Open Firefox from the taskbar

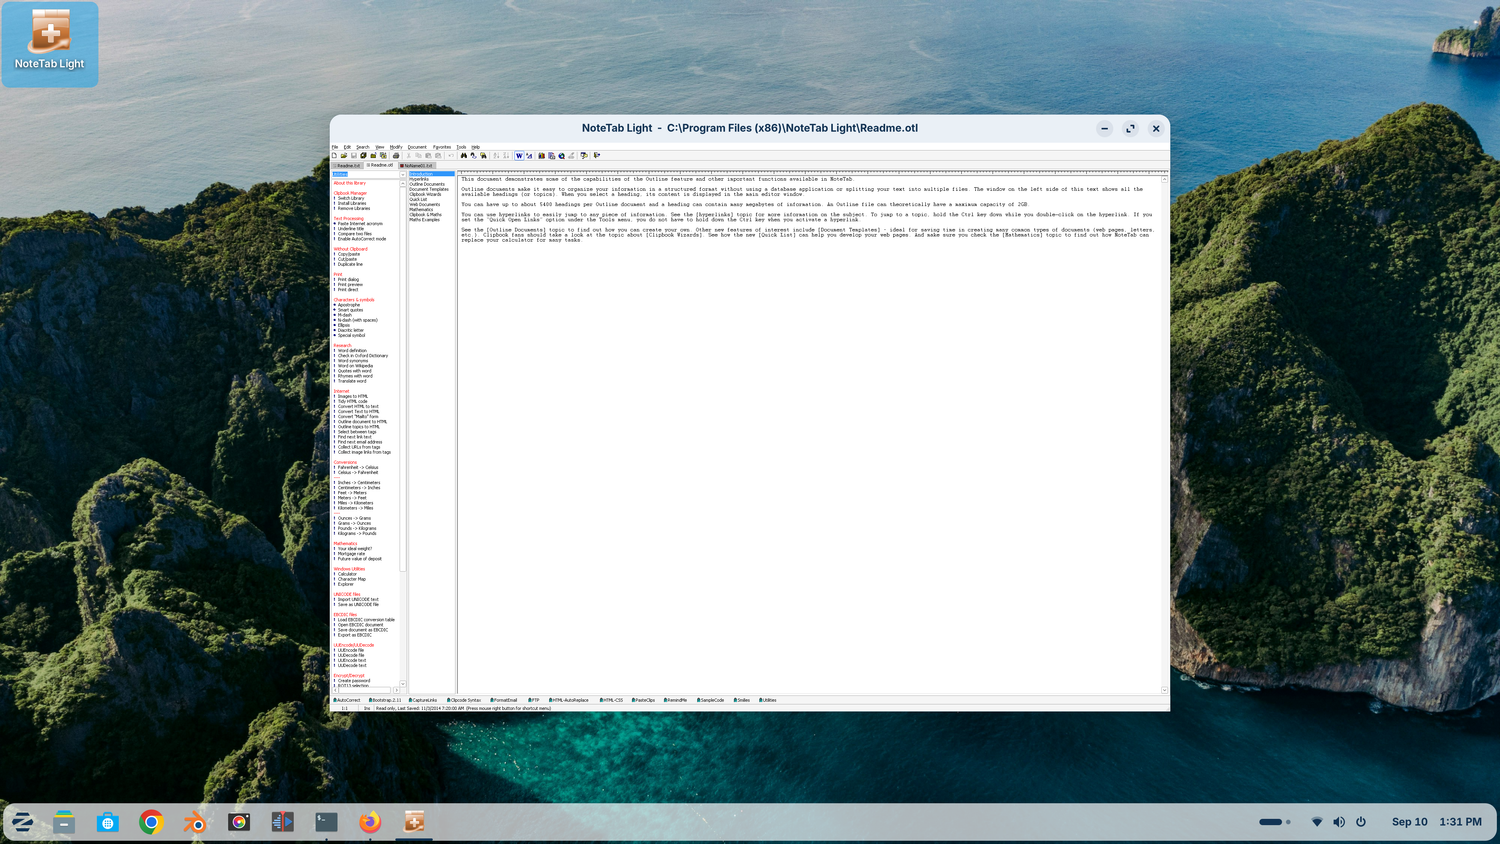[370, 822]
